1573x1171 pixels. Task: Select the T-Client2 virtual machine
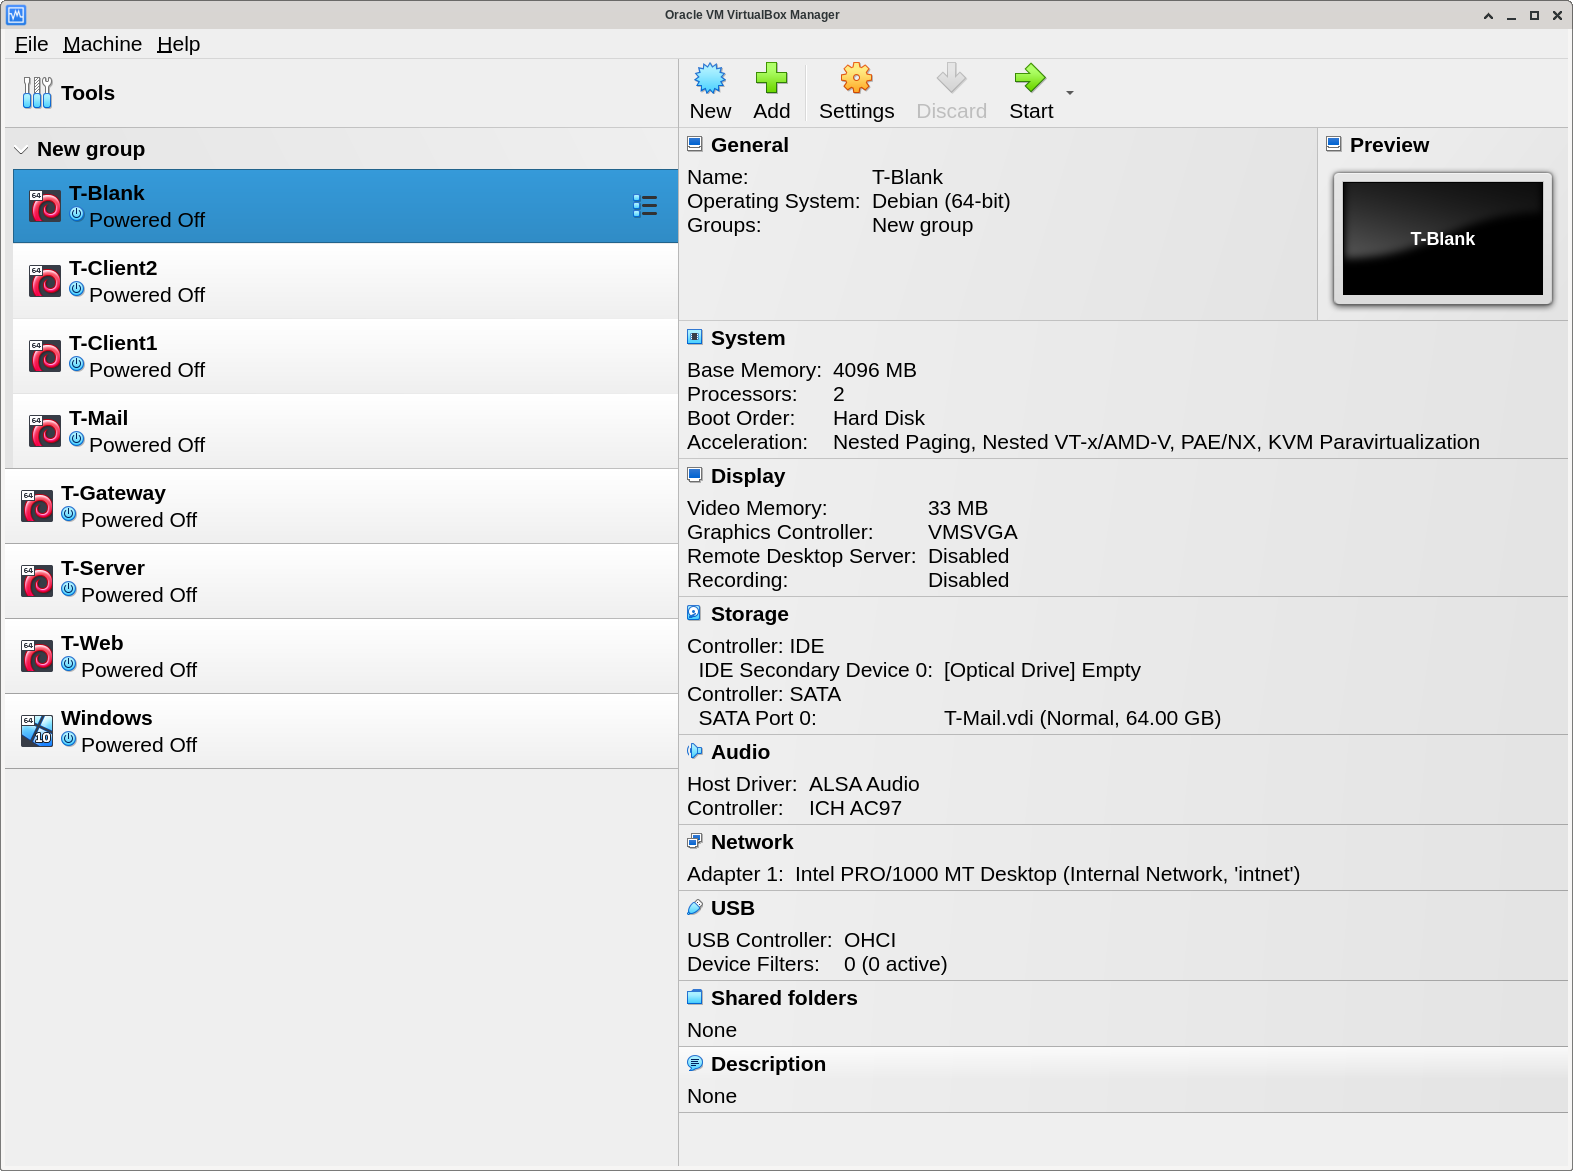[345, 281]
